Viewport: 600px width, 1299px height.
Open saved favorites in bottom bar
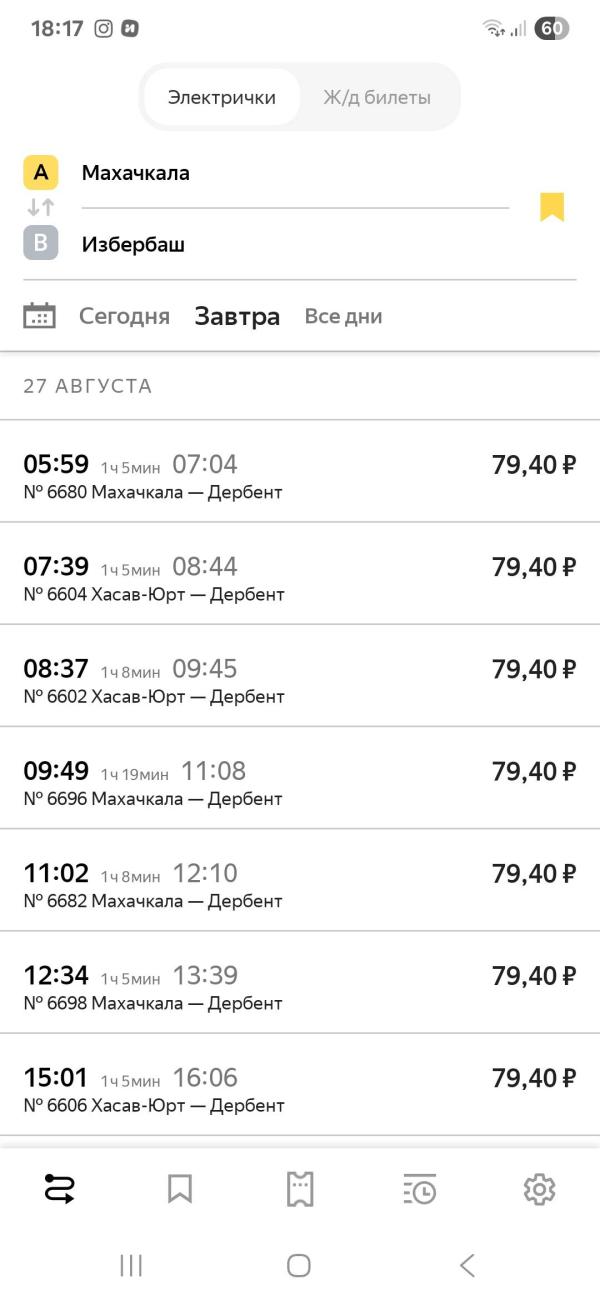point(180,1189)
